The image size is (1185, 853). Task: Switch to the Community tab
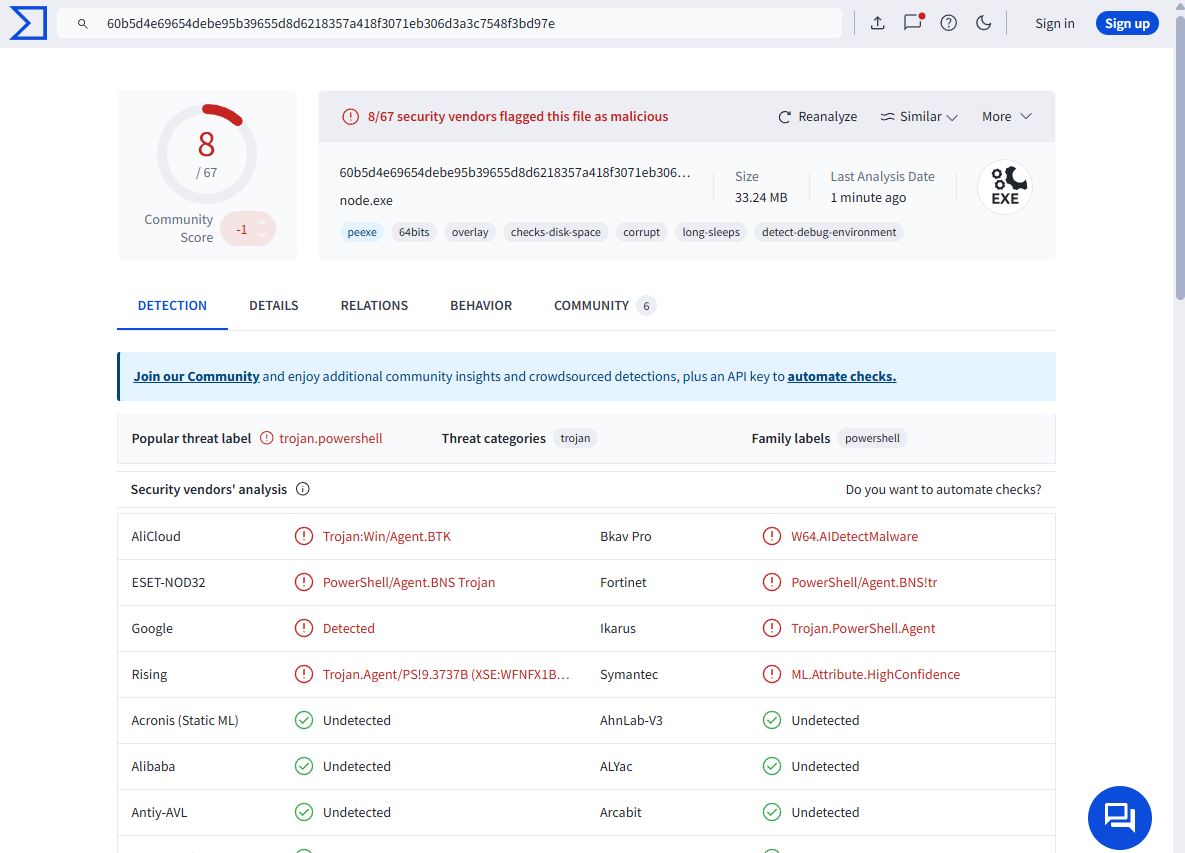coord(591,306)
